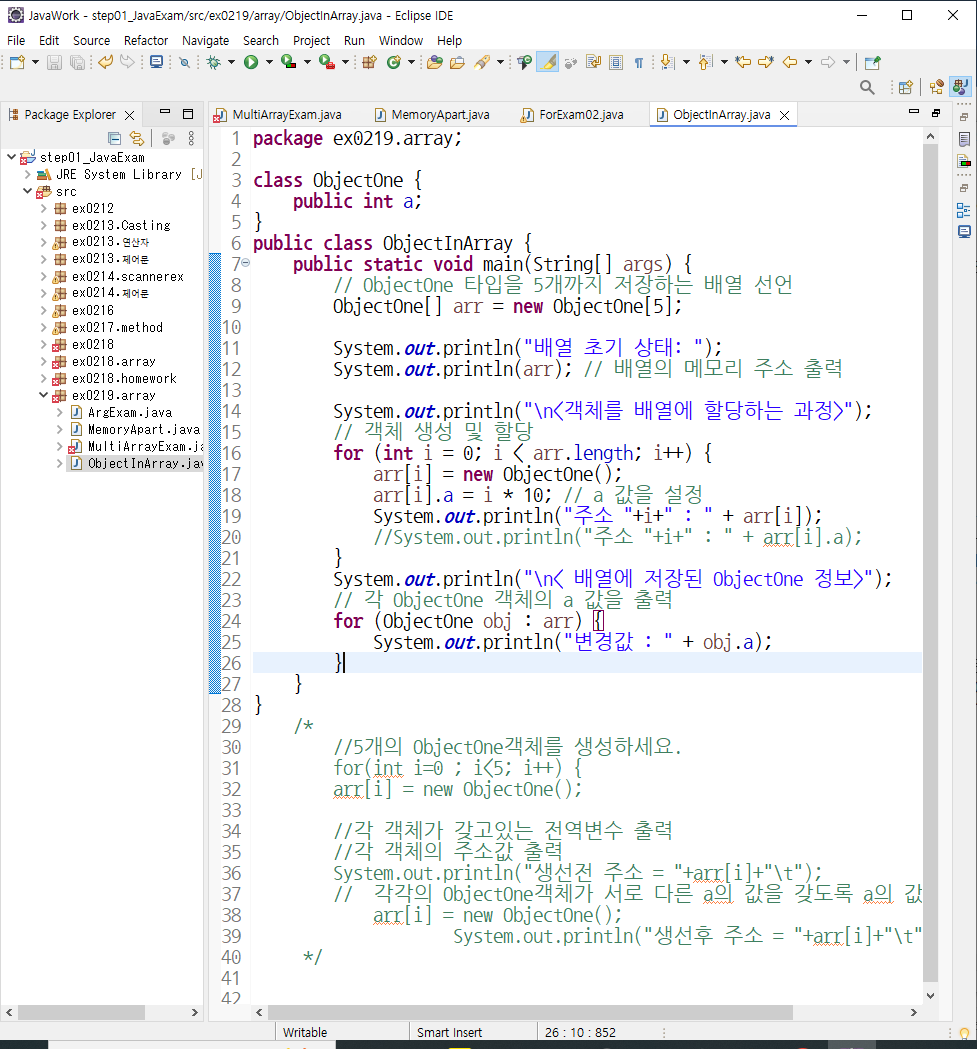
Task: Click Run External Tools toolbox icon
Action: (327, 62)
